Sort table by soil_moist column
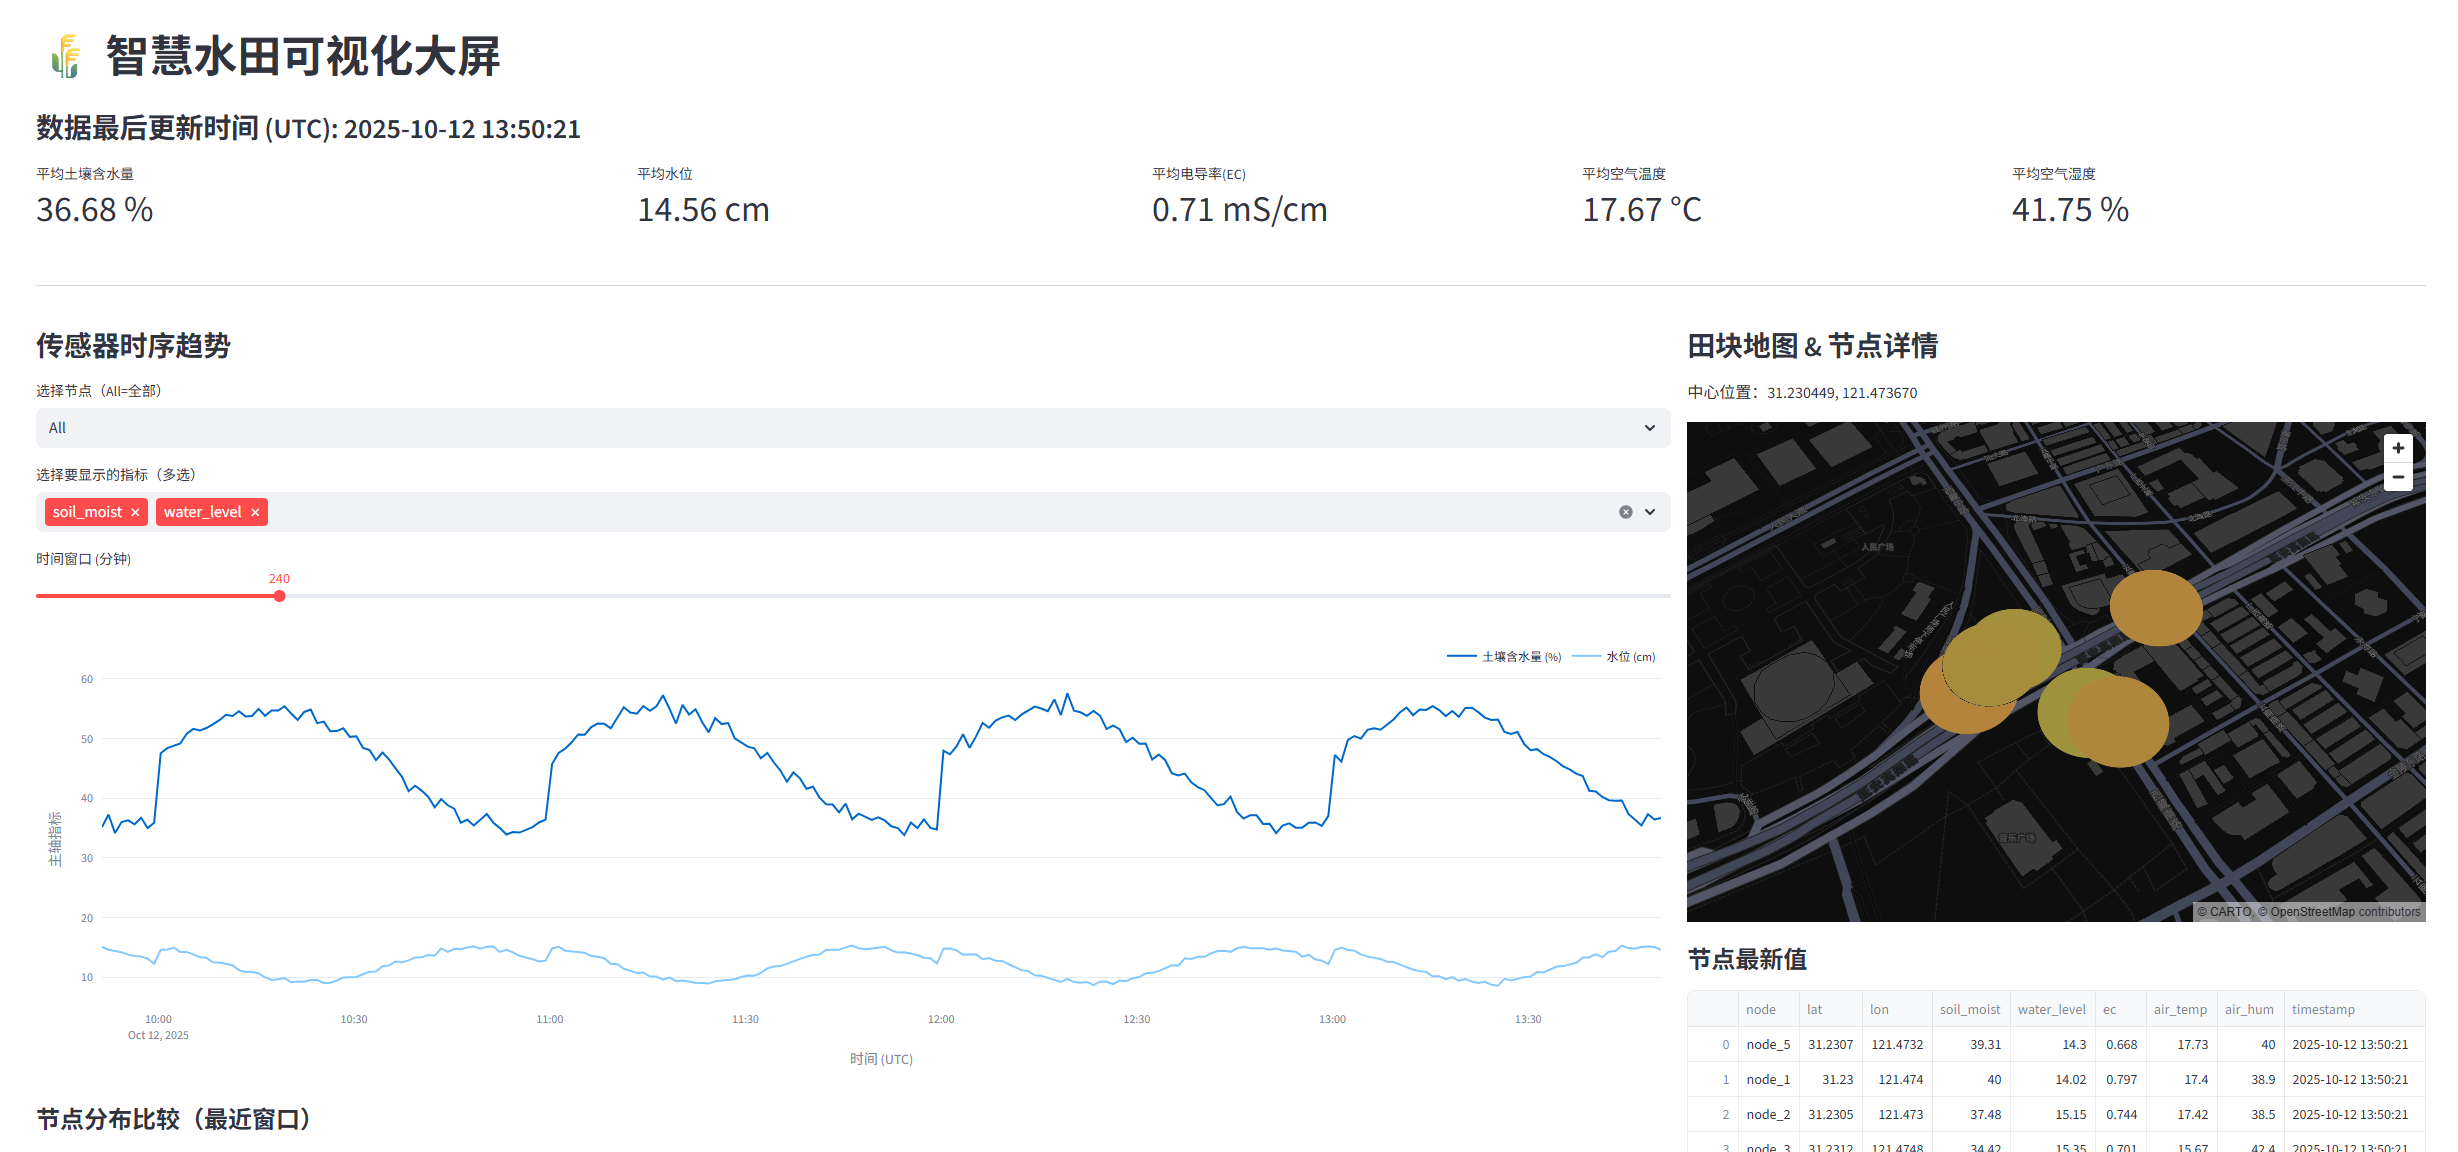Screen dimensions: 2458x1152 [1969, 1009]
